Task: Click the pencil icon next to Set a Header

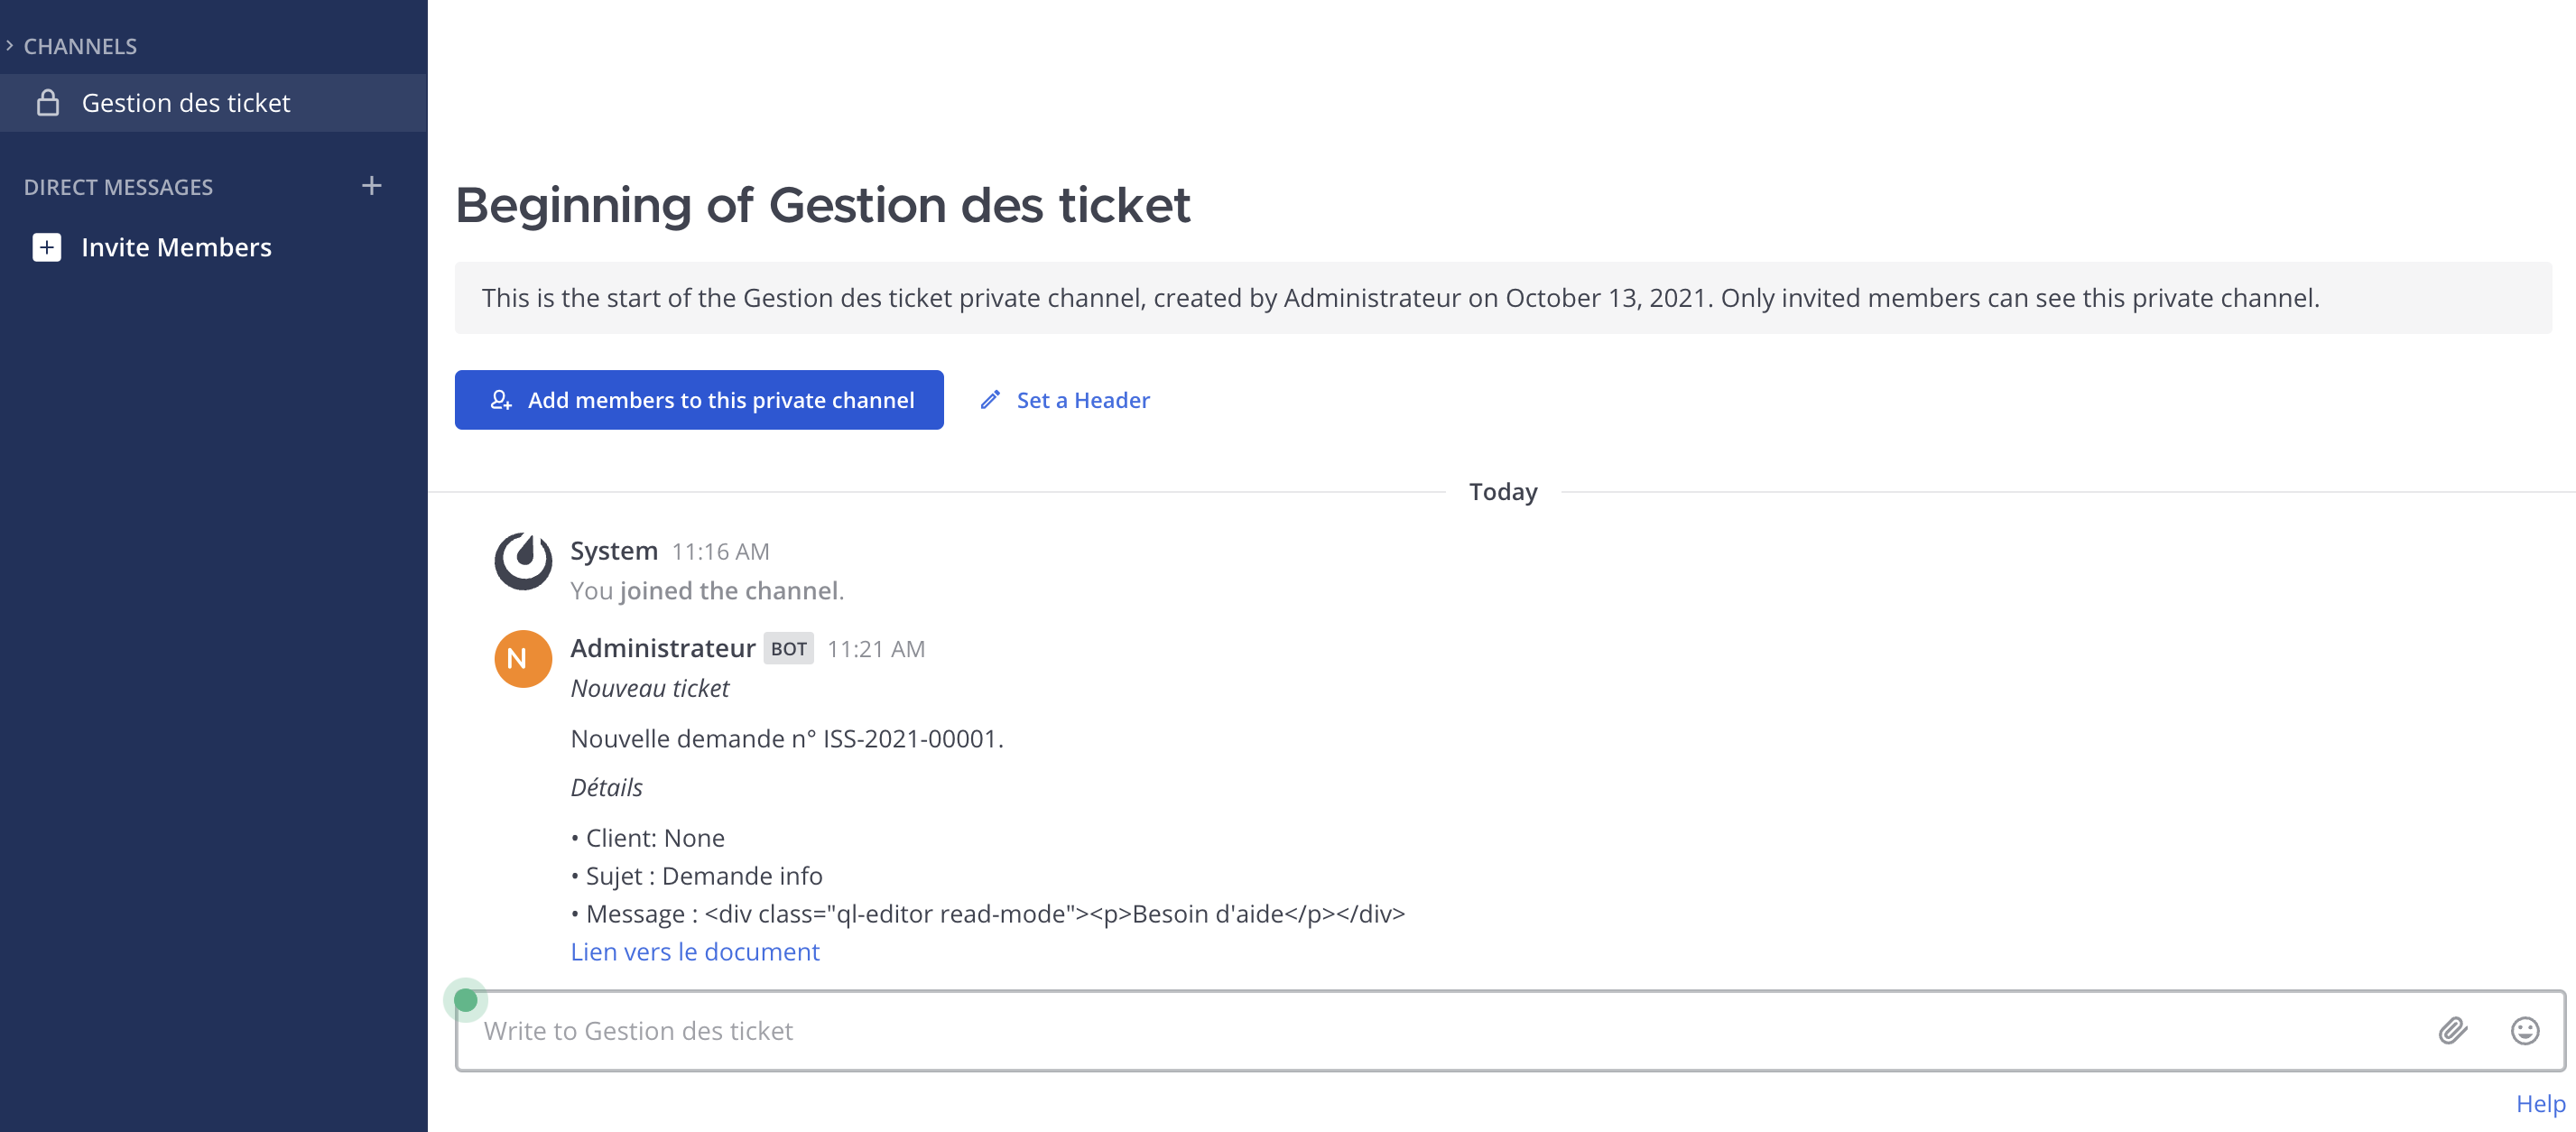Action: tap(990, 399)
